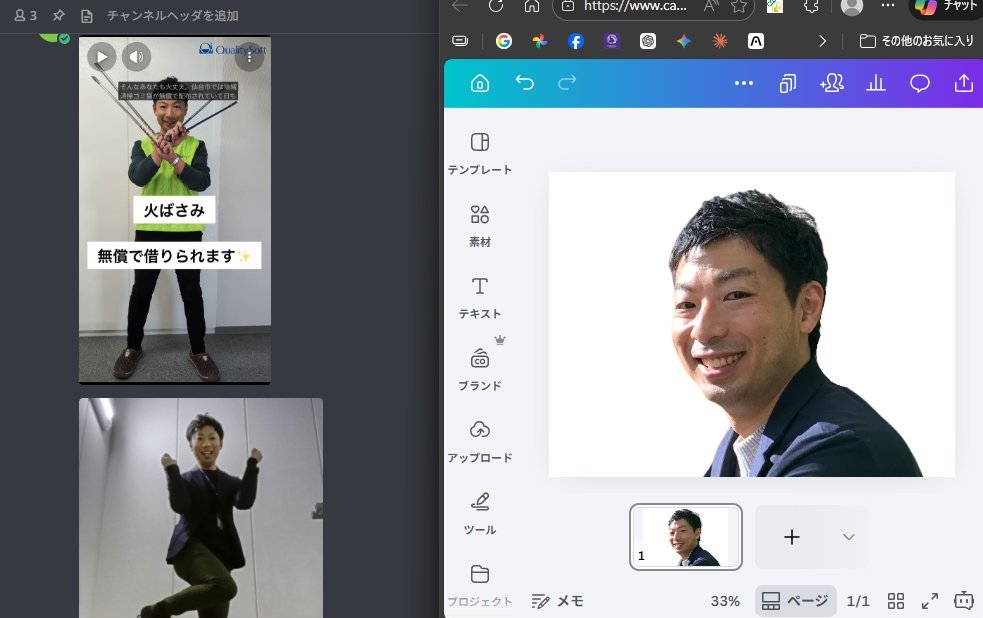The width and height of the screenshot is (983, 618).
Task: Toggle the pin icon in the chat header
Action: (x=58, y=15)
